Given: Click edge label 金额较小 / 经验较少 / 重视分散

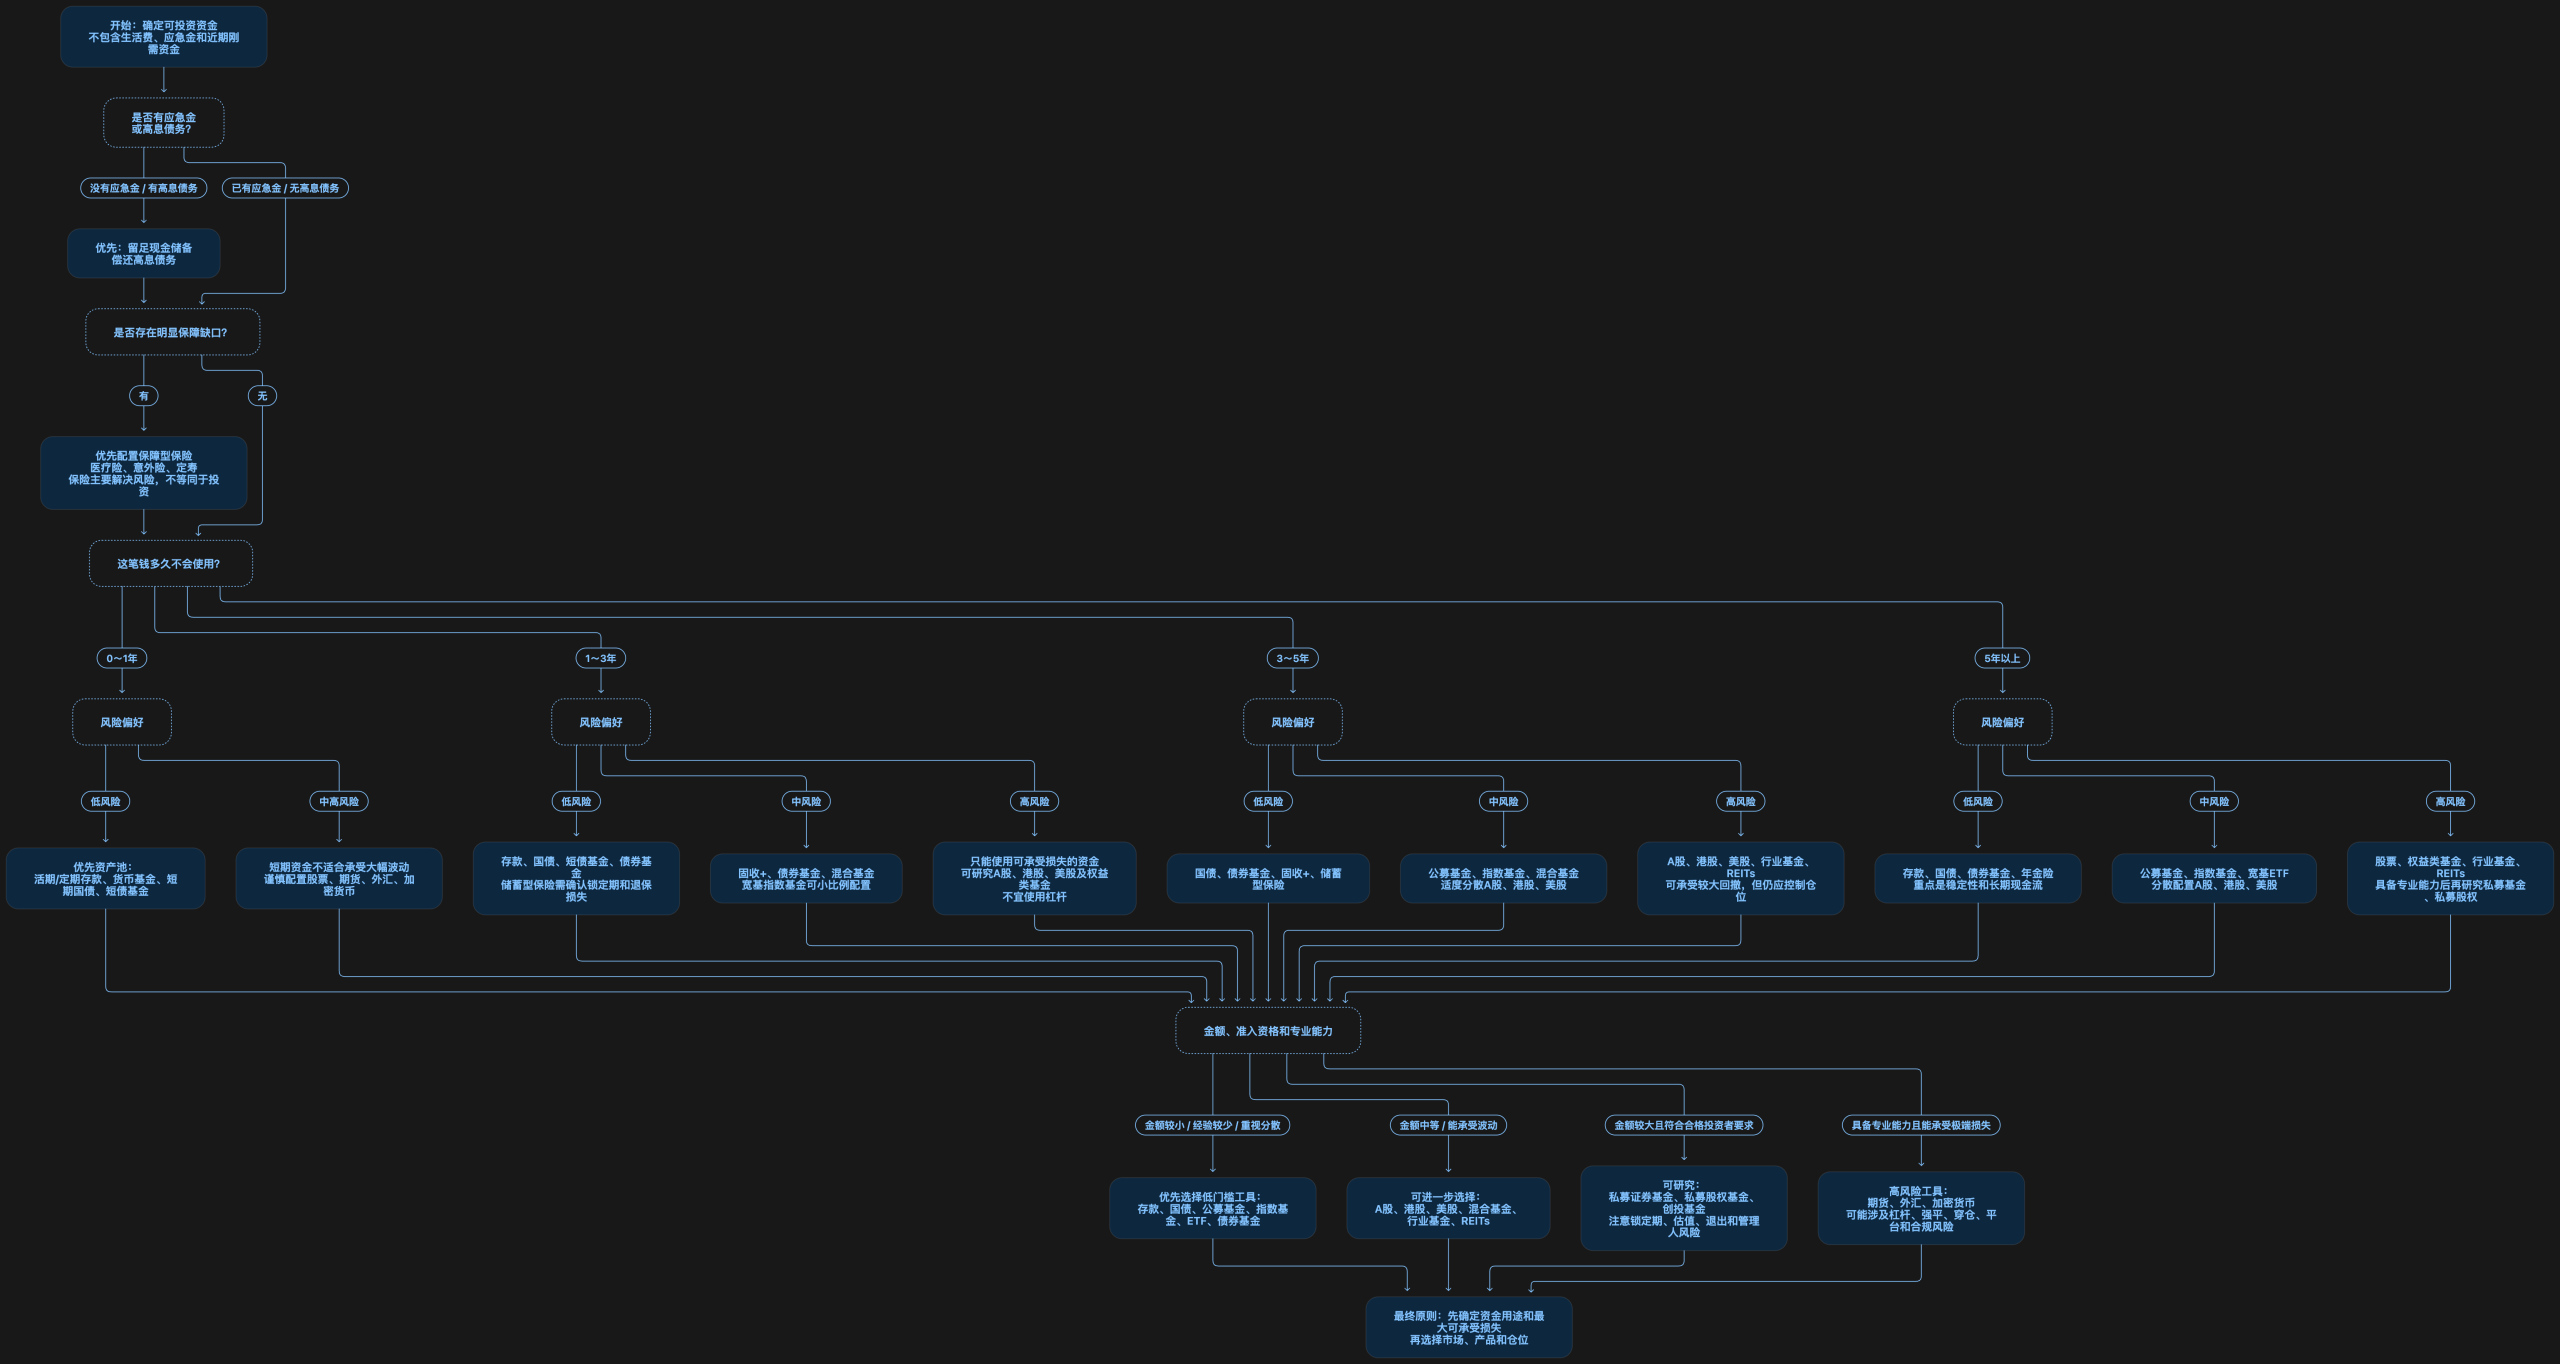Looking at the screenshot, I should click(1212, 1125).
